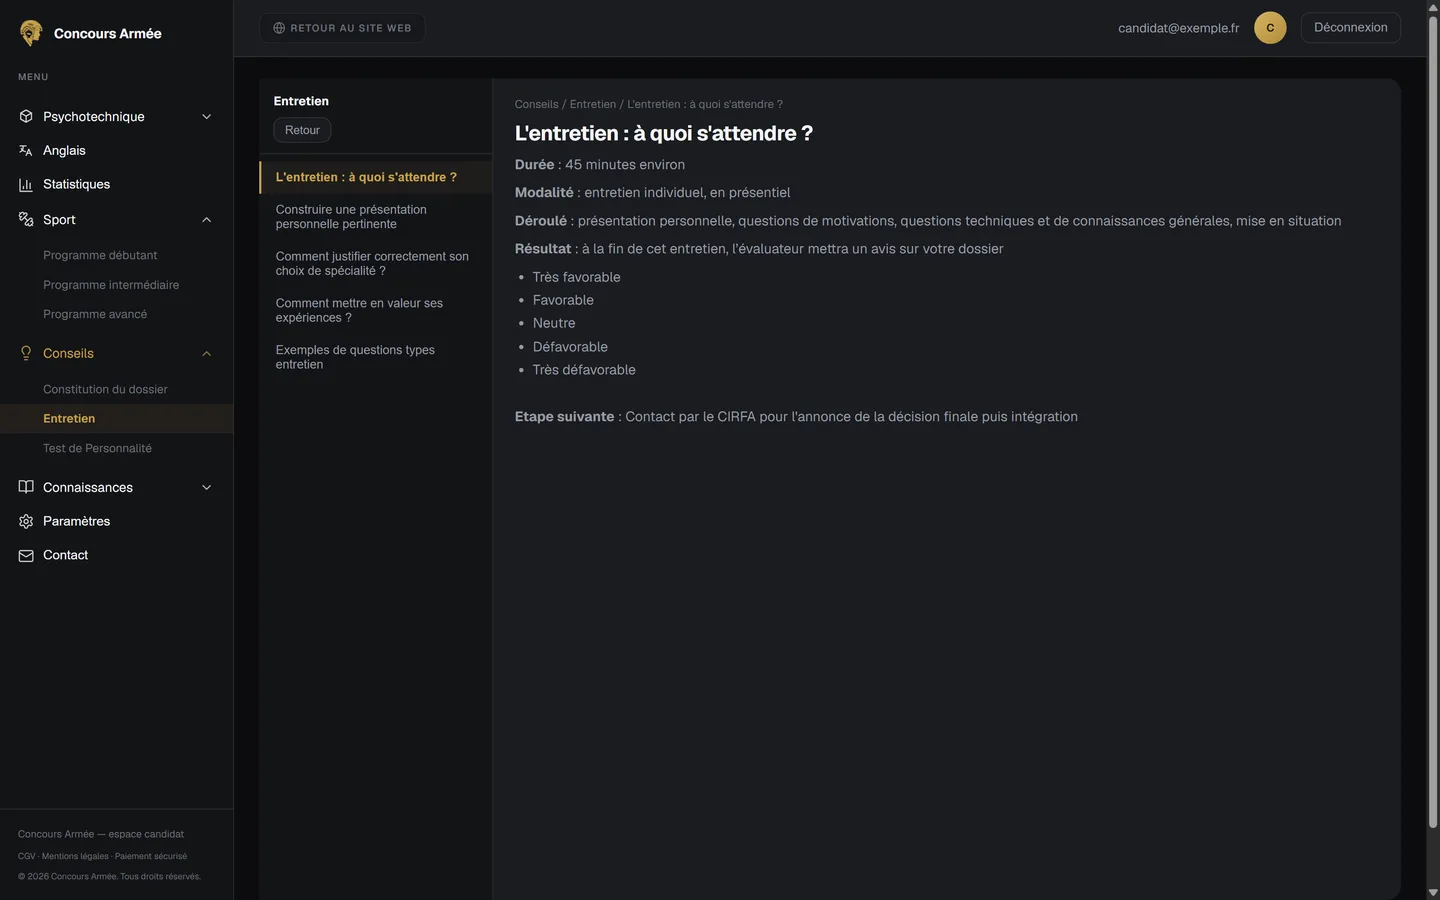Click the Très défavorable list item
Viewport: 1440px width, 900px height.
pos(584,370)
